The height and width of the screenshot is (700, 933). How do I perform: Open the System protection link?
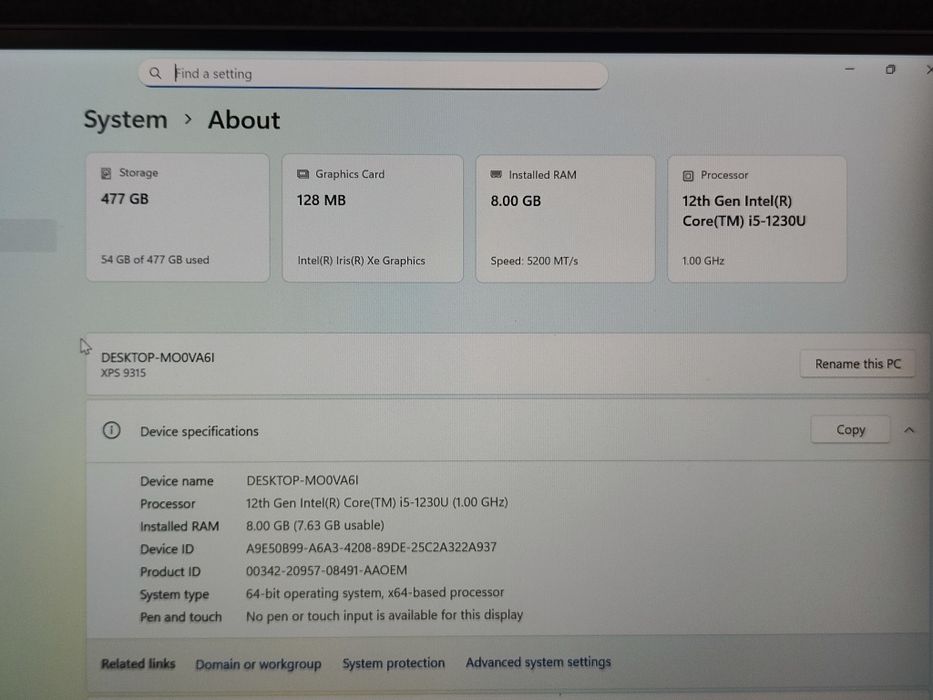point(393,663)
